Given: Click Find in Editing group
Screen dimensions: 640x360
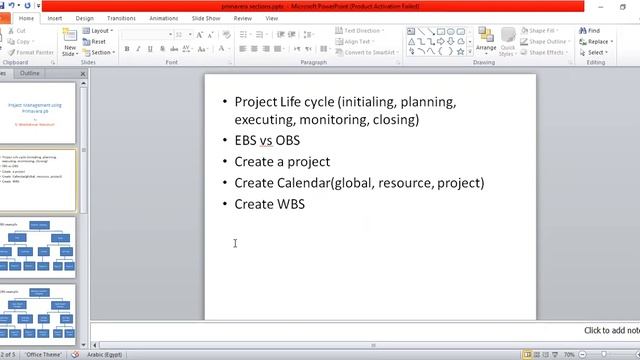Looking at the screenshot, I should pos(590,31).
